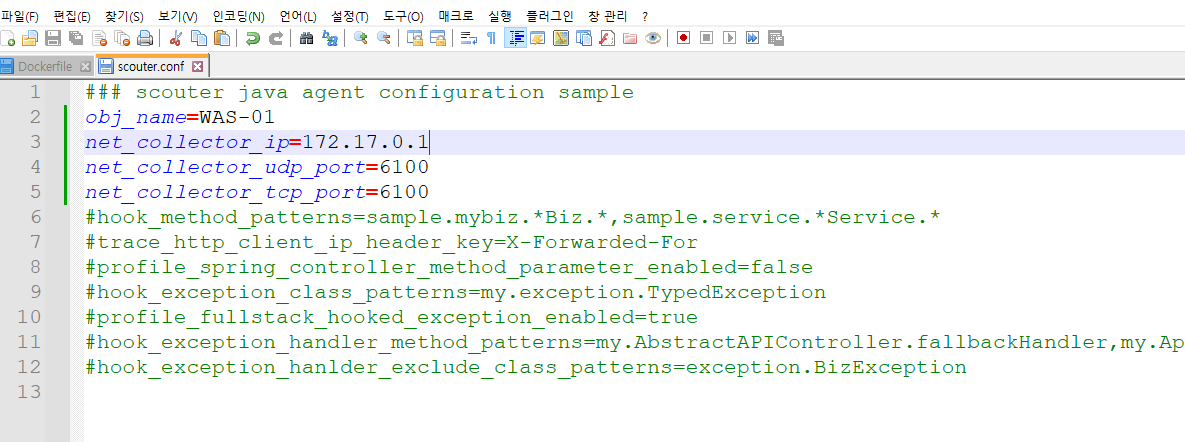Open the 설정(T) menu
This screenshot has width=1185, height=442.
pyautogui.click(x=350, y=16)
